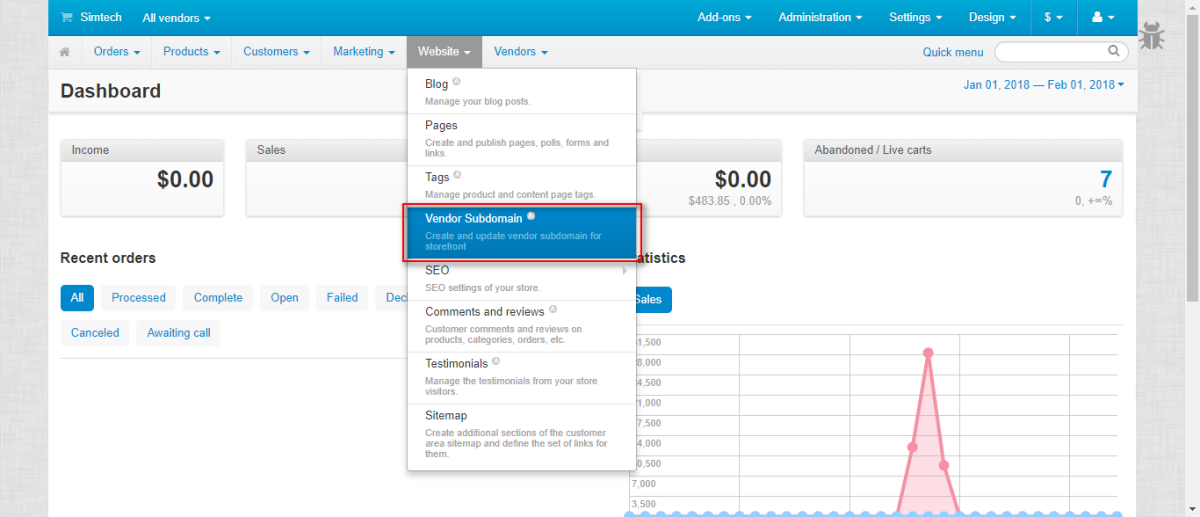Open the currency $ dropdown
The height and width of the screenshot is (517, 1200).
1053,17
